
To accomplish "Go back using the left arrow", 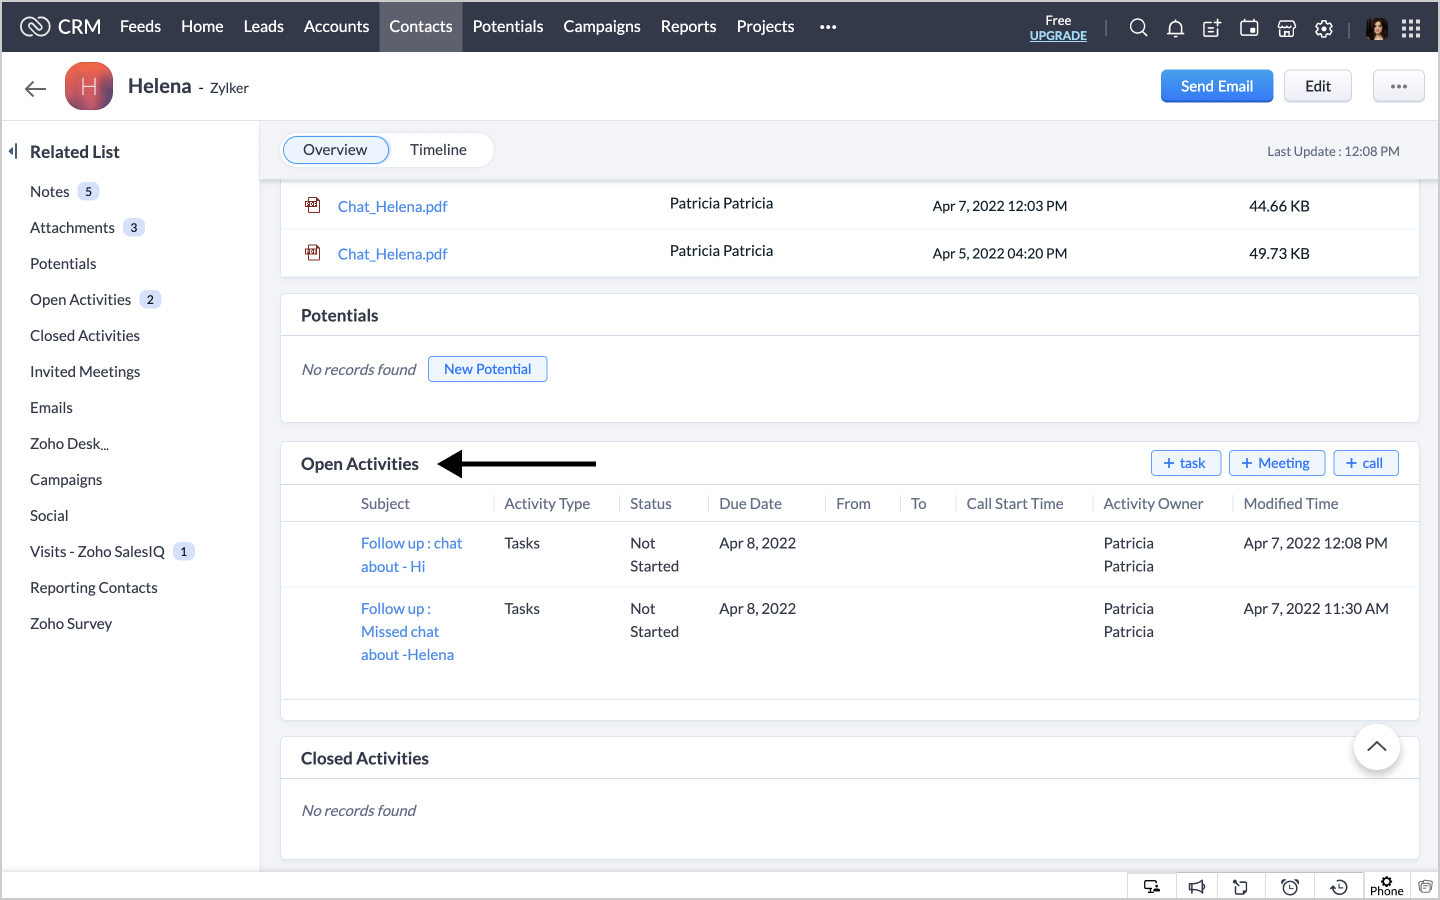I will (x=36, y=89).
